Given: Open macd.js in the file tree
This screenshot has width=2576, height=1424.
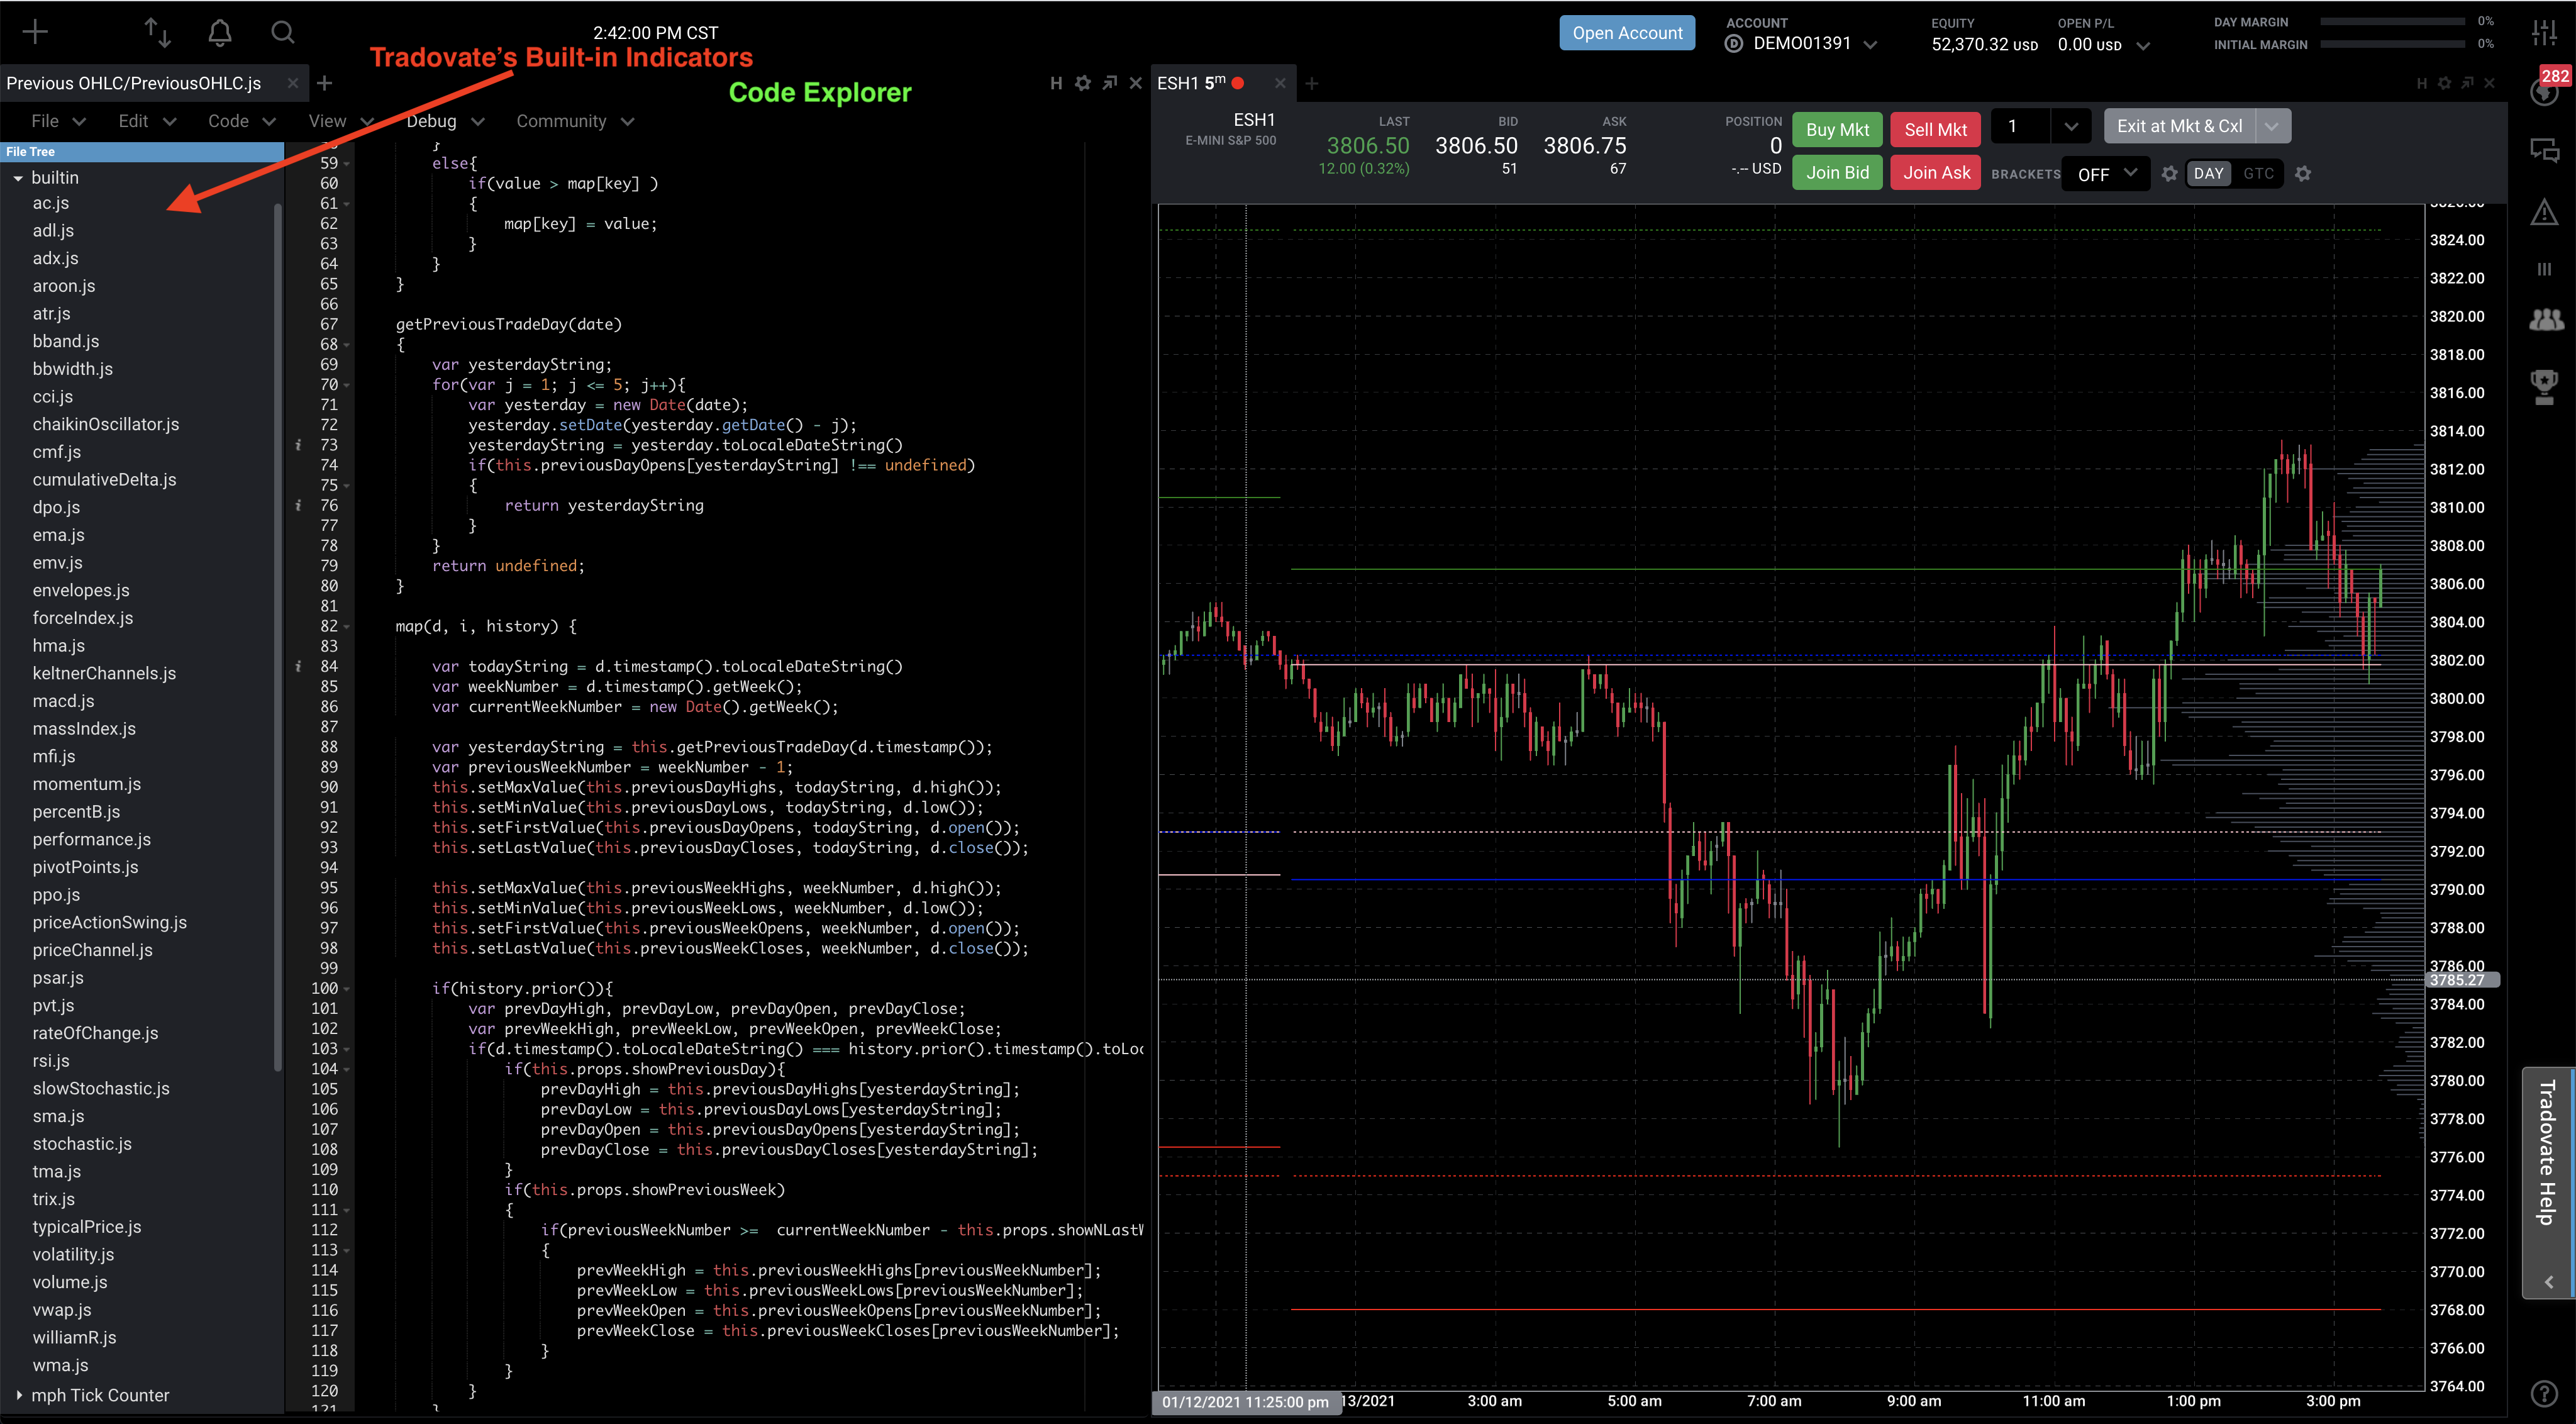Looking at the screenshot, I should (x=64, y=701).
